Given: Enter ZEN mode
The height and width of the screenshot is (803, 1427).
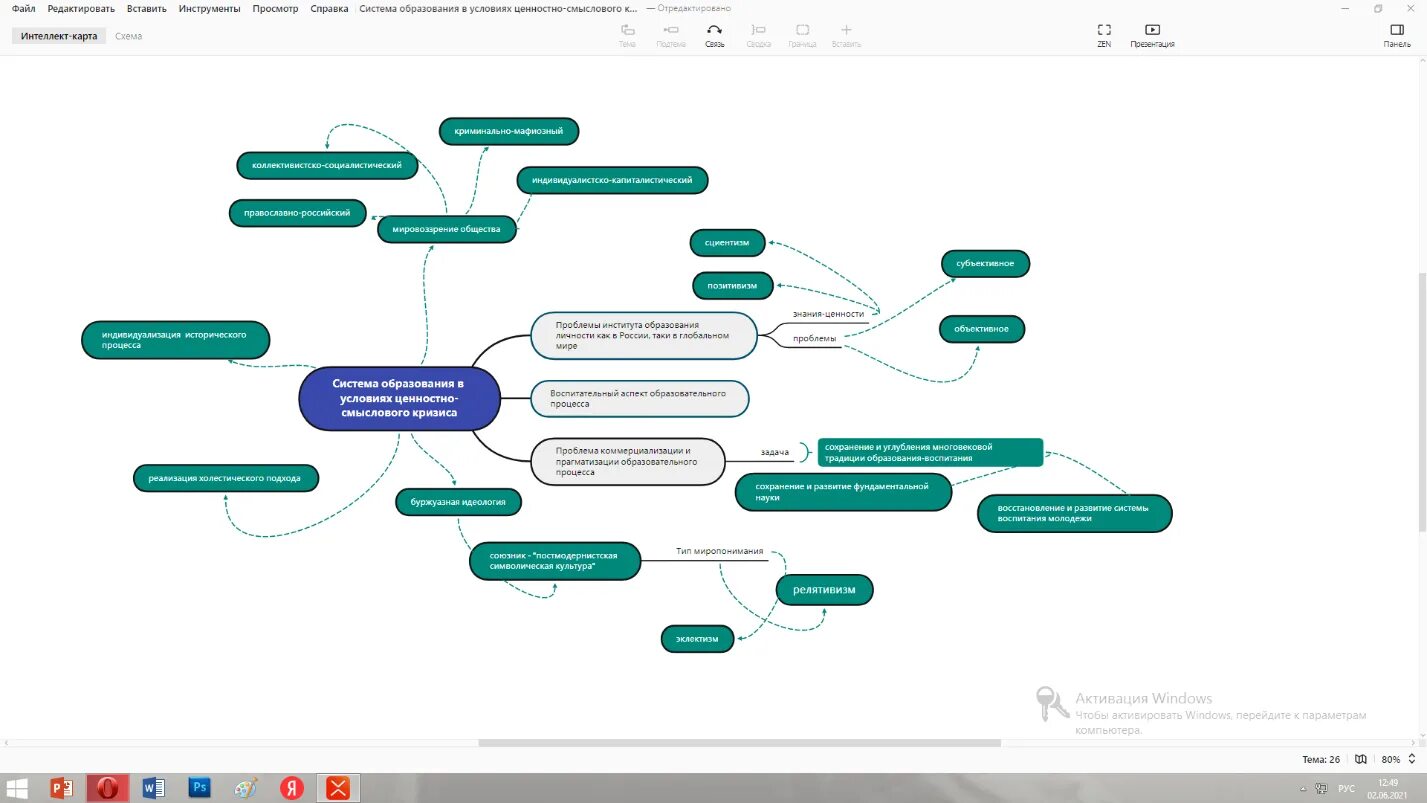Looking at the screenshot, I should [x=1104, y=36].
